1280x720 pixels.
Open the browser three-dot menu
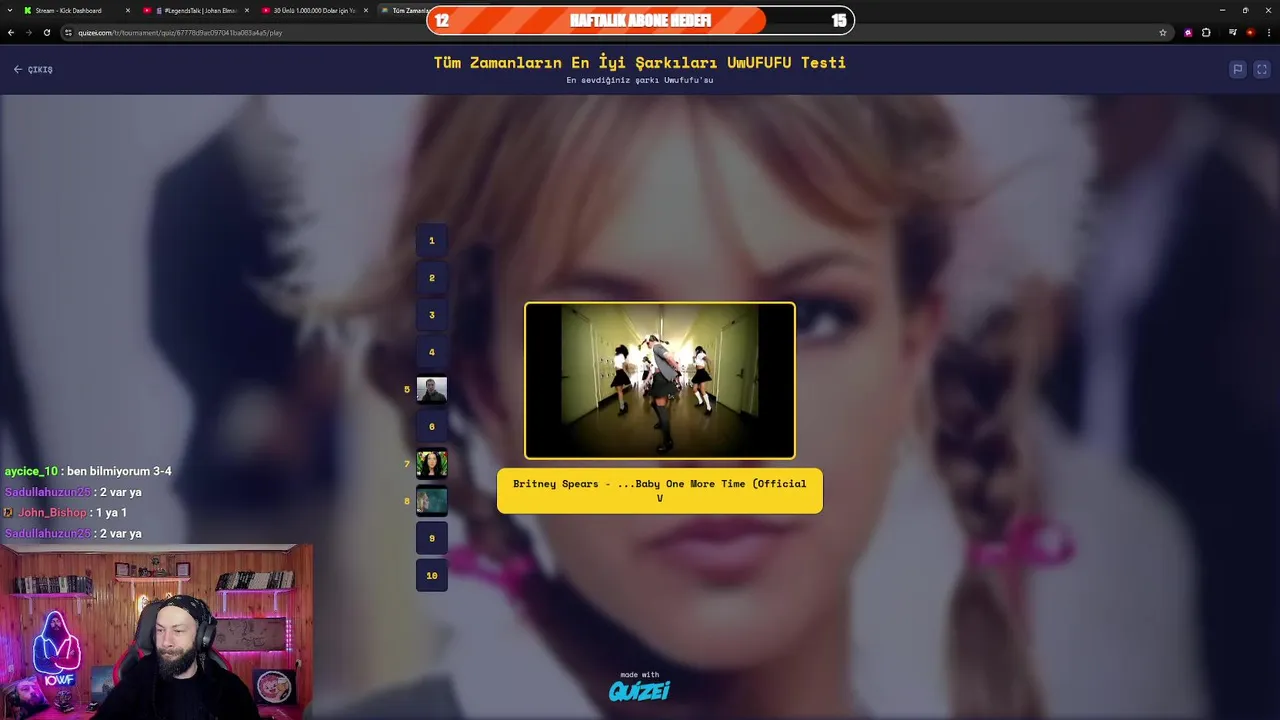[x=1268, y=32]
